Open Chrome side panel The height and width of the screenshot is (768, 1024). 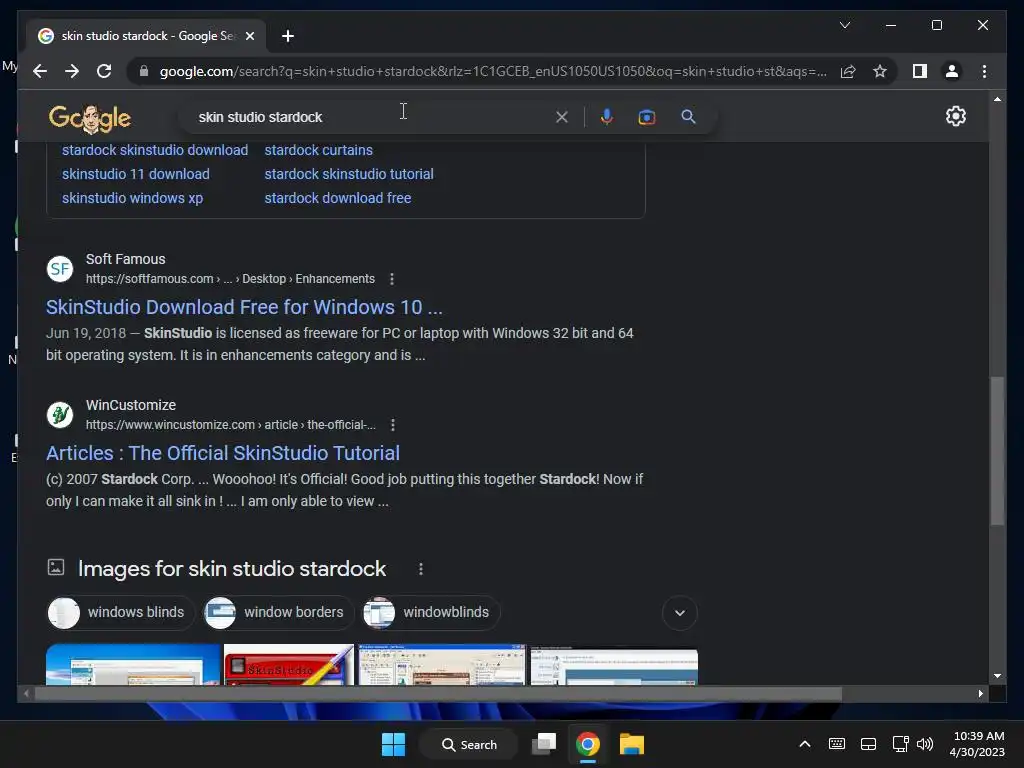(920, 71)
